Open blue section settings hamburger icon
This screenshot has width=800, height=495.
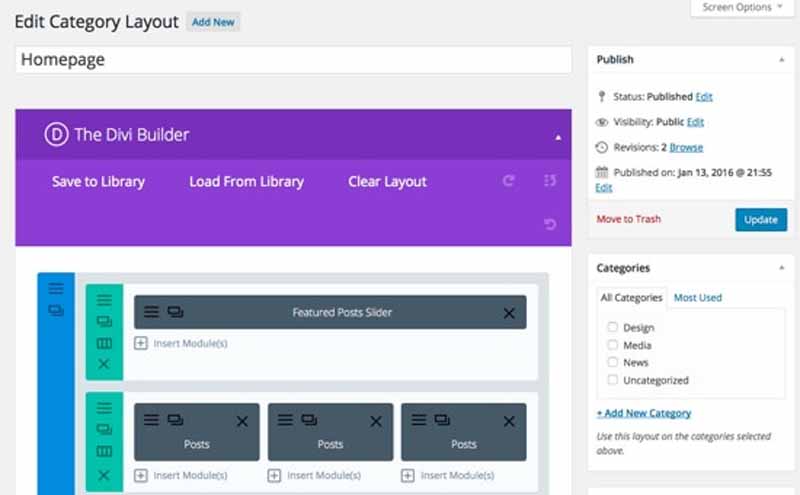pyautogui.click(x=56, y=288)
